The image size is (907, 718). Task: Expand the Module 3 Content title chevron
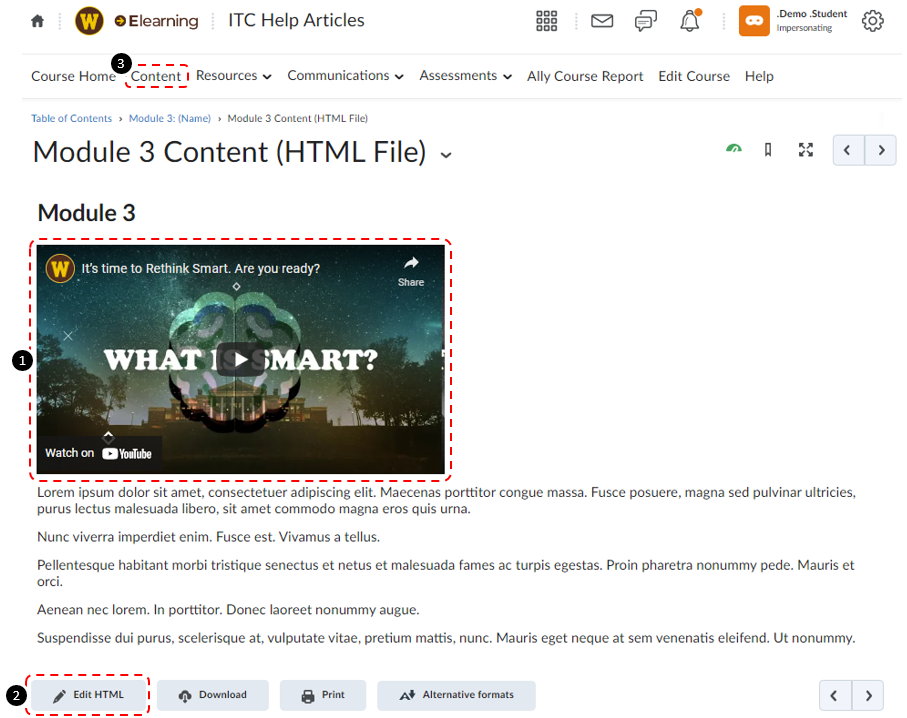point(446,155)
